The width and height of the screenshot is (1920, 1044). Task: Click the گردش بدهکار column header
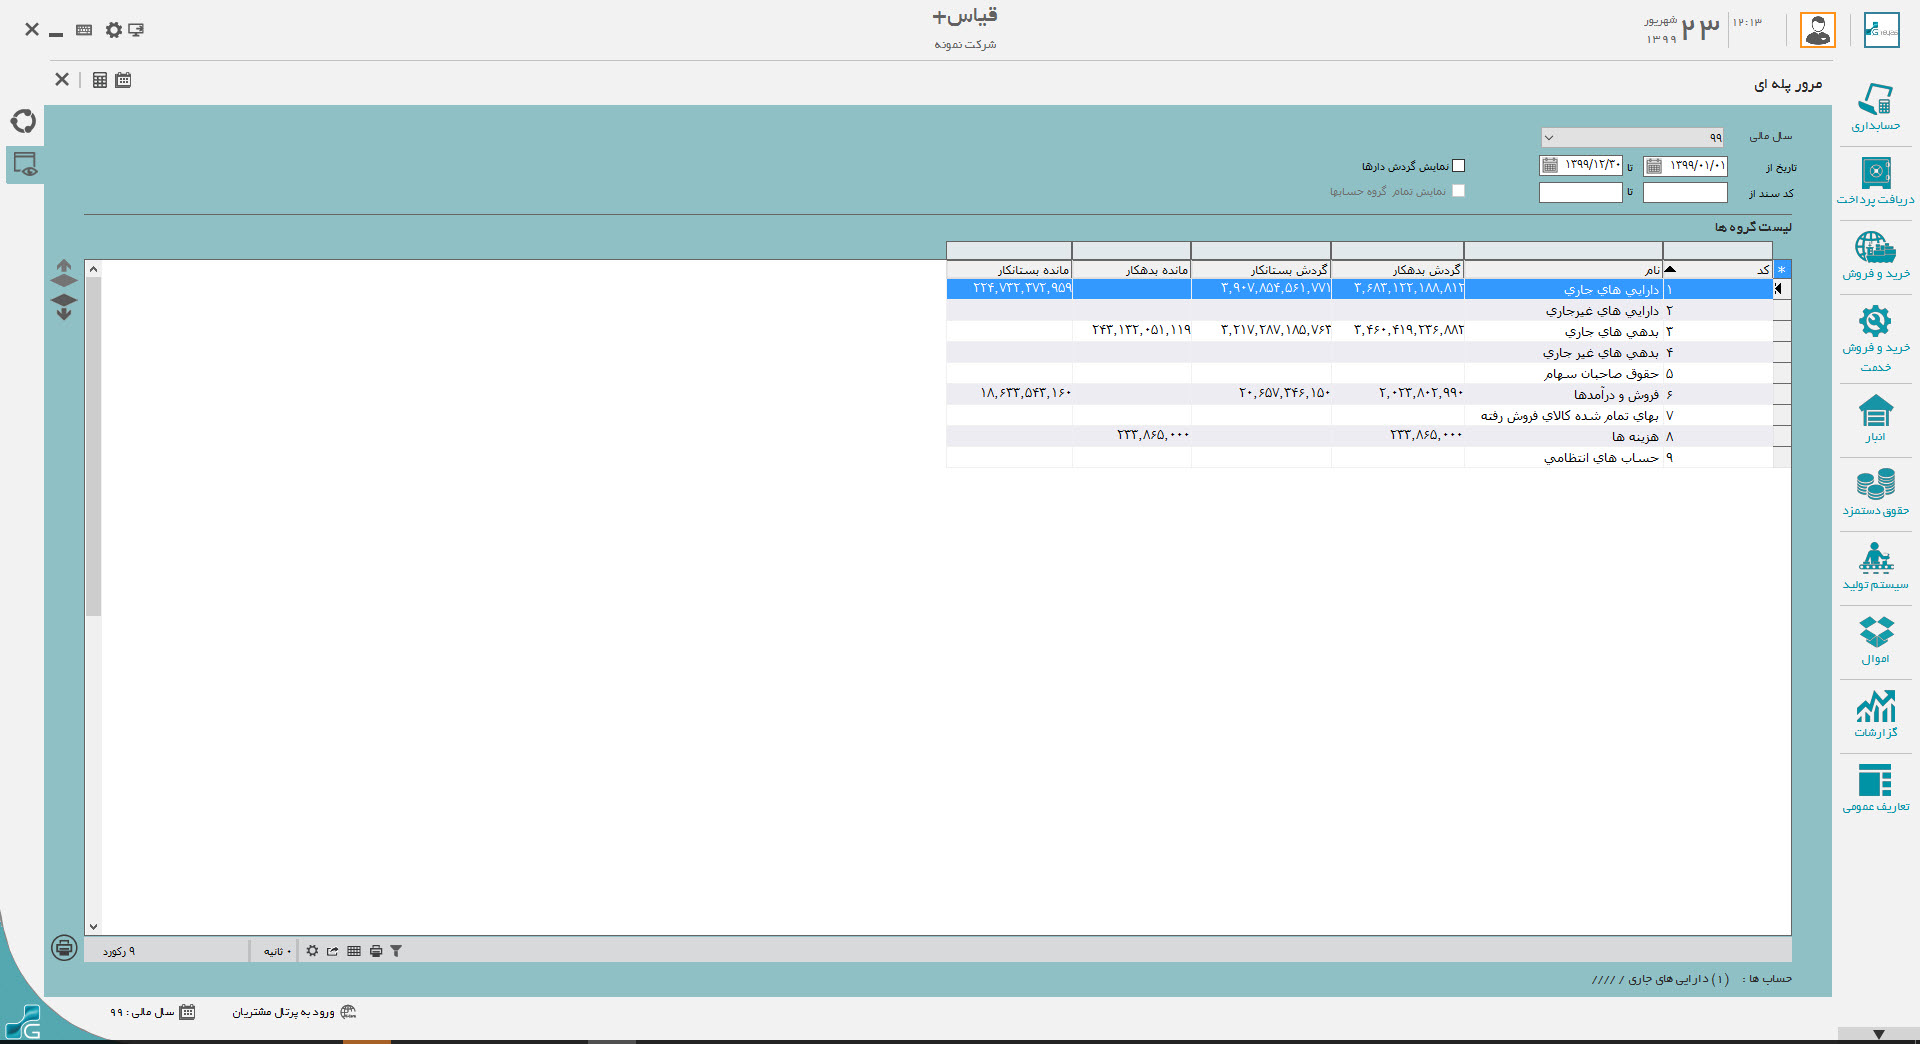coord(1398,270)
